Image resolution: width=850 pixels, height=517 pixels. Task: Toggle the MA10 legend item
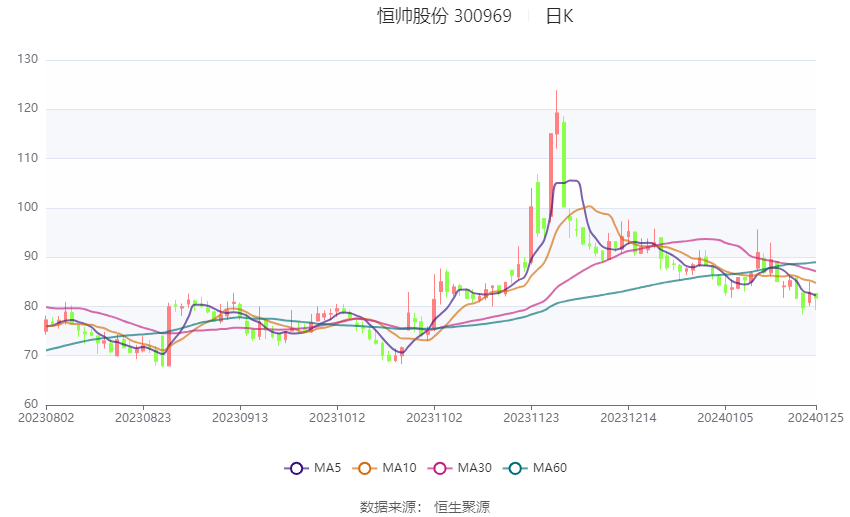point(384,468)
